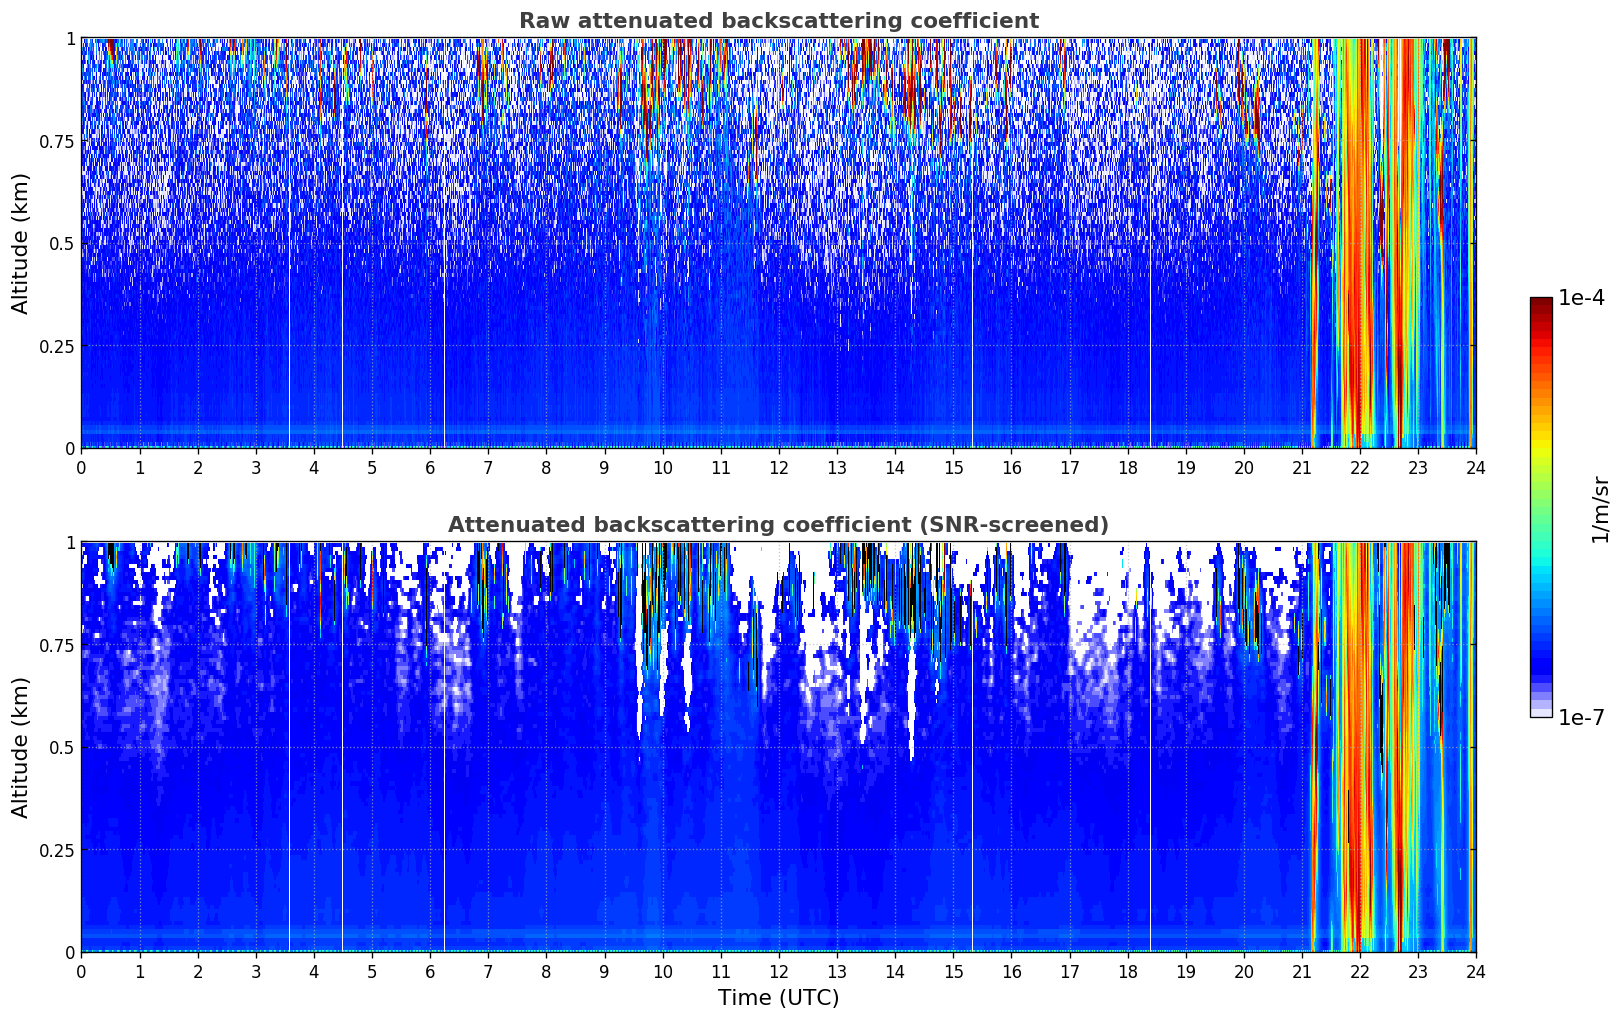The width and height of the screenshot is (1621, 1020).
Task: Select the bottom plot's 'Altitude (km)' label
Action: (21, 747)
